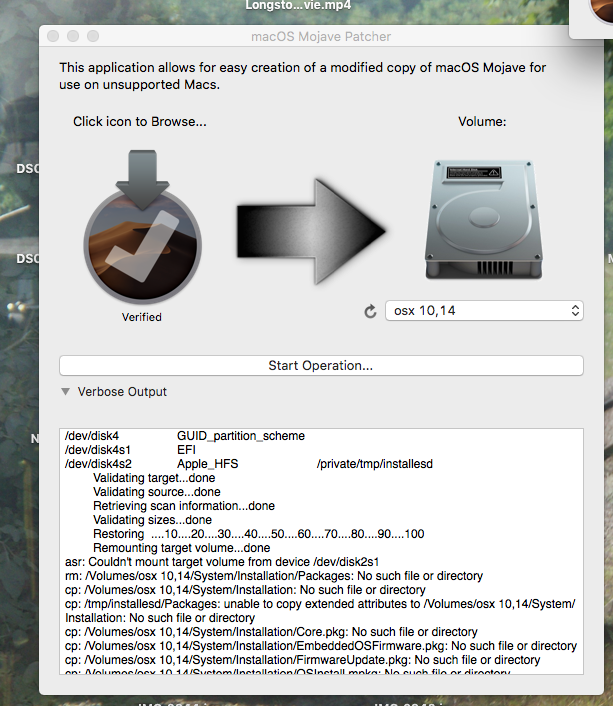Select the 'asr: Couldn't mount target volume' line
Image resolution: width=613 pixels, height=706 pixels.
tap(222, 562)
